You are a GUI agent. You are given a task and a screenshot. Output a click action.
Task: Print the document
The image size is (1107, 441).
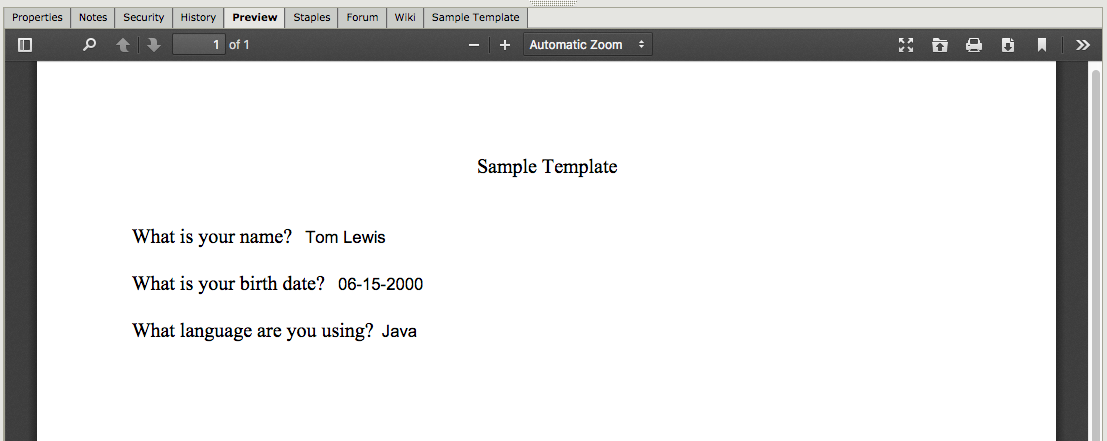[974, 45]
